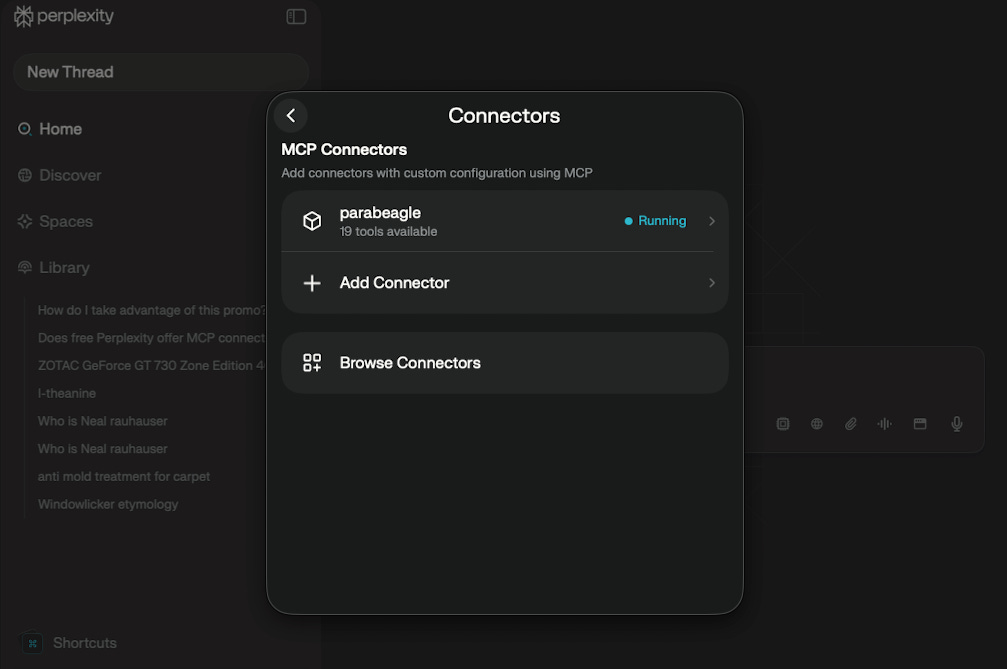Click the Connectors dialog title

click(x=504, y=116)
